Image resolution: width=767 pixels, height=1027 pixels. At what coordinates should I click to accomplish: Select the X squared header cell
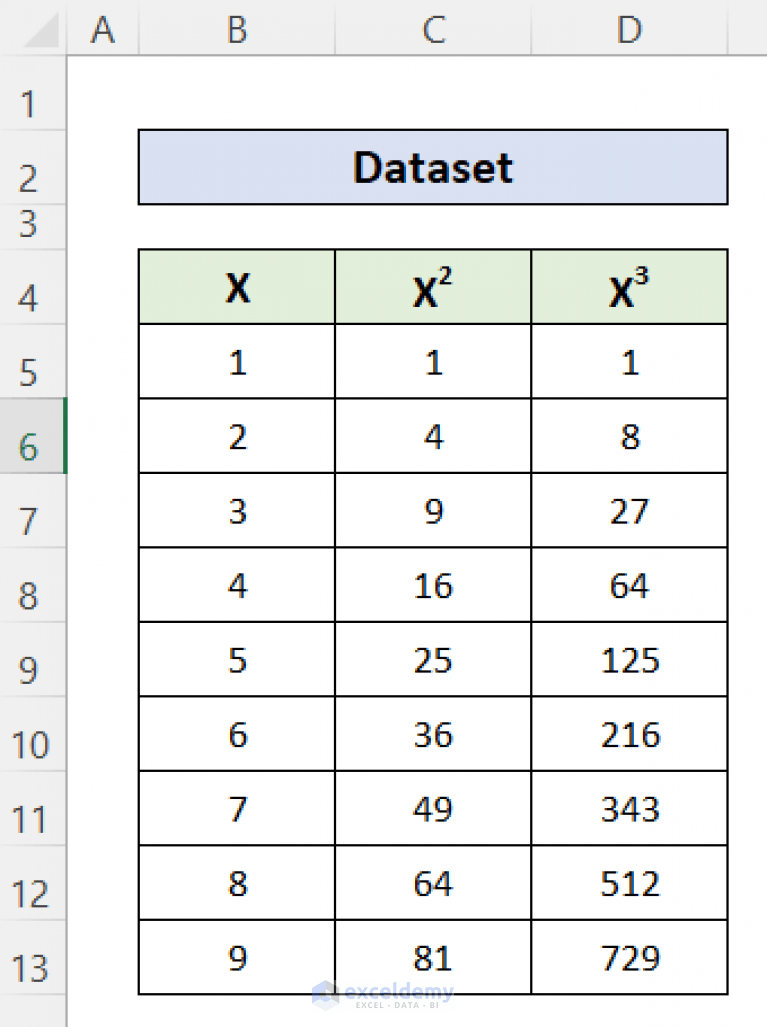pos(432,287)
